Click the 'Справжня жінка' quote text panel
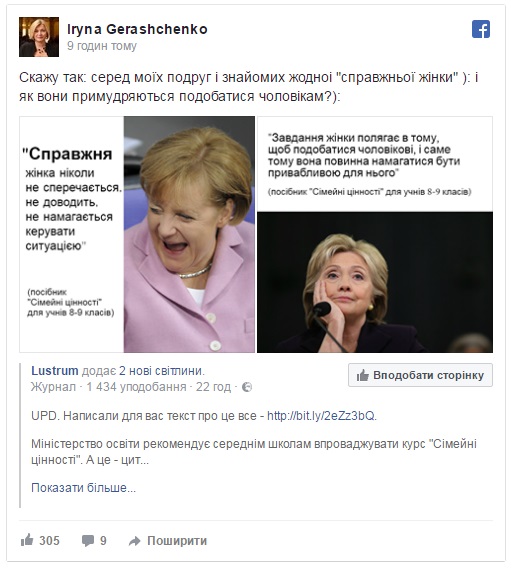This screenshot has width=514, height=568. pos(72,234)
